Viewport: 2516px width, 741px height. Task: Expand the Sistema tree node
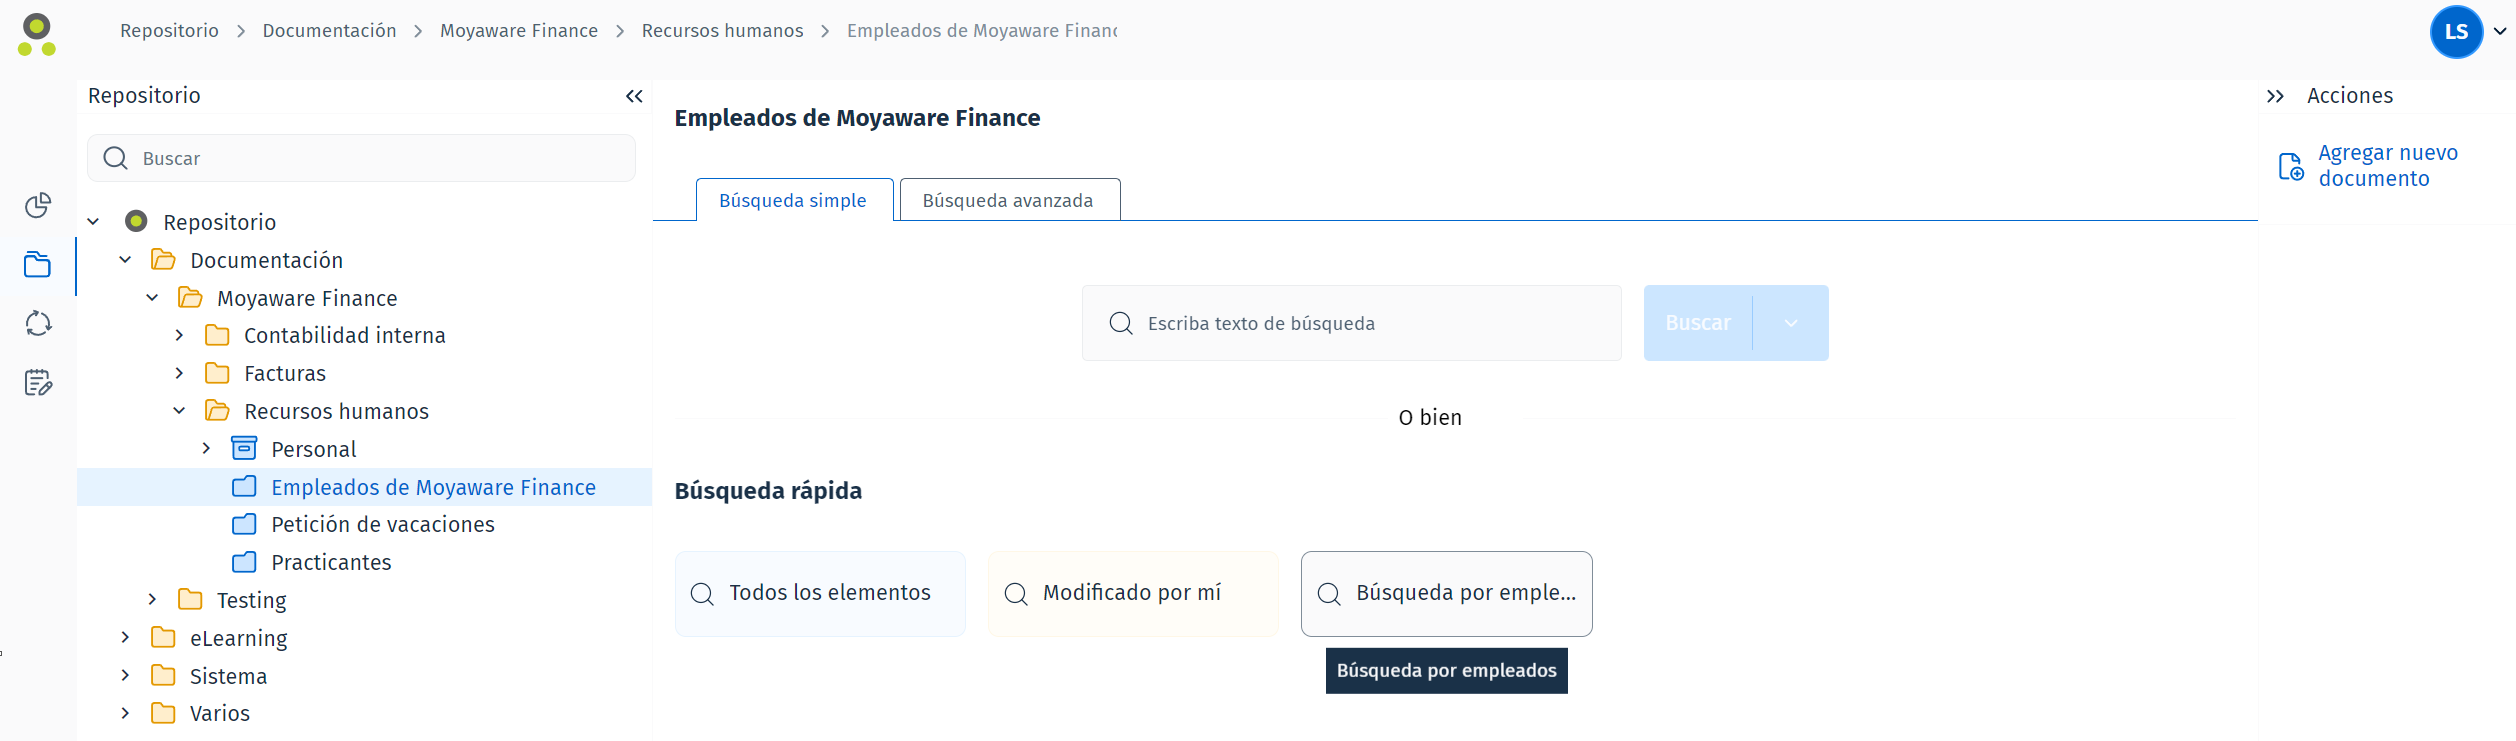[x=125, y=675]
